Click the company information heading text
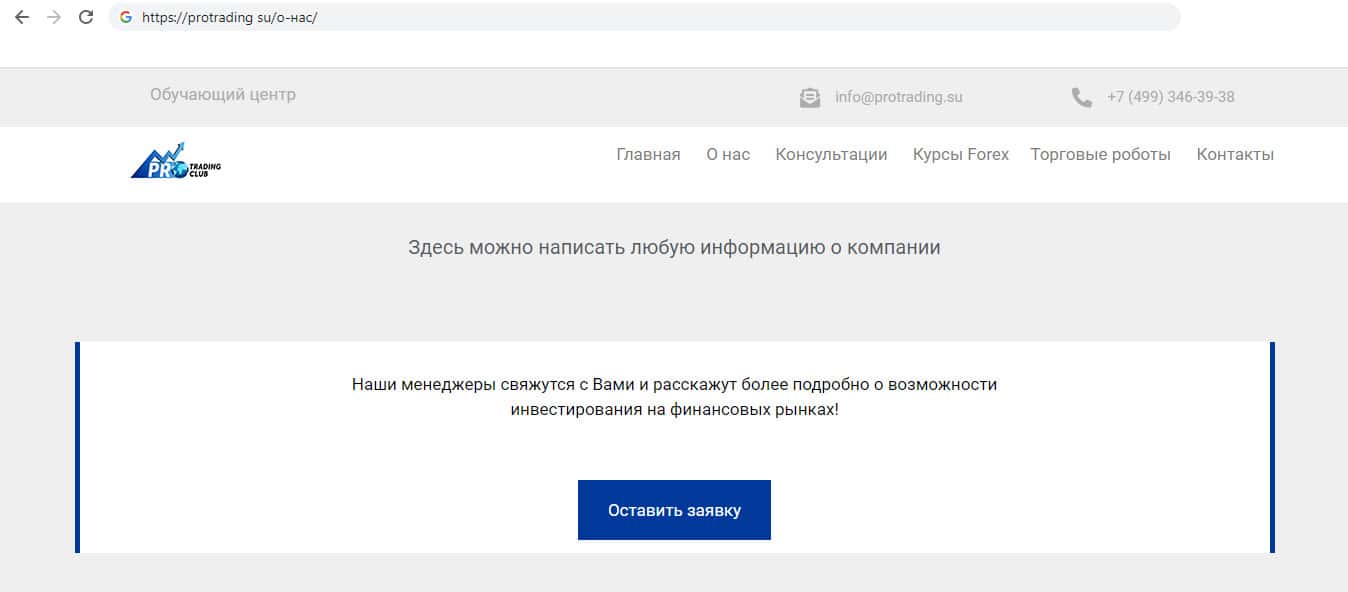Image resolution: width=1348 pixels, height=592 pixels. tap(674, 248)
